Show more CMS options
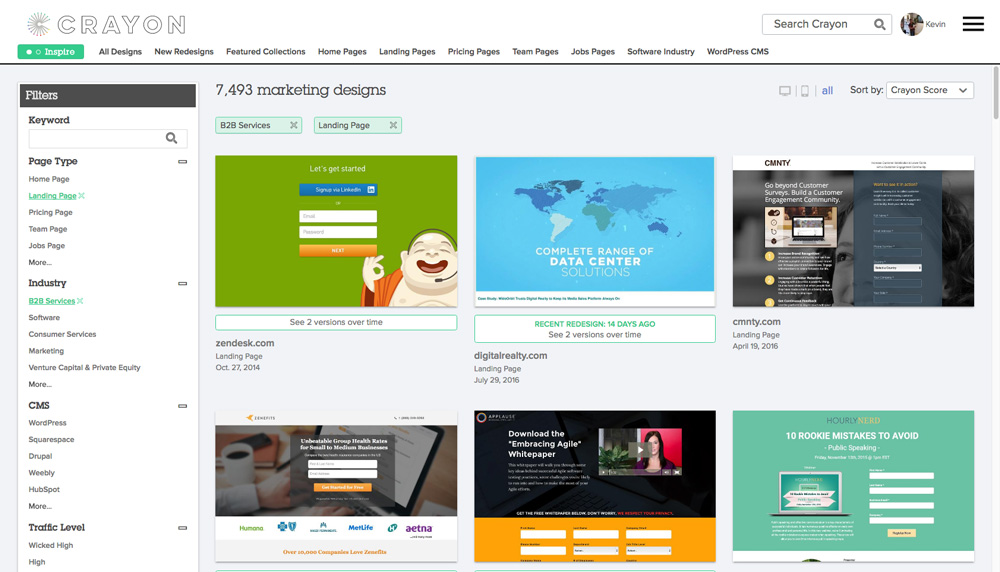This screenshot has width=1000, height=572. (40, 506)
